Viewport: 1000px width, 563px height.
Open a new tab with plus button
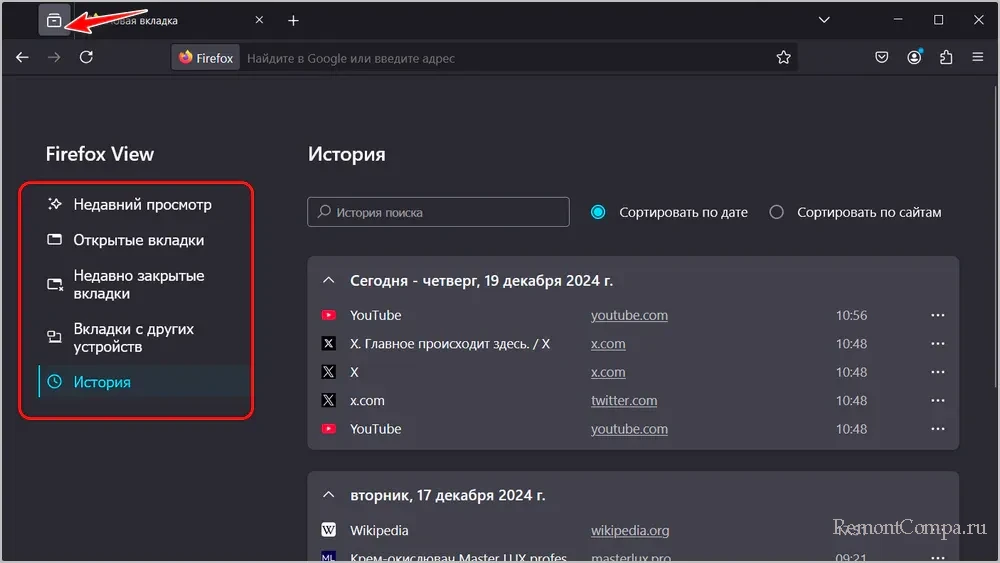293,20
